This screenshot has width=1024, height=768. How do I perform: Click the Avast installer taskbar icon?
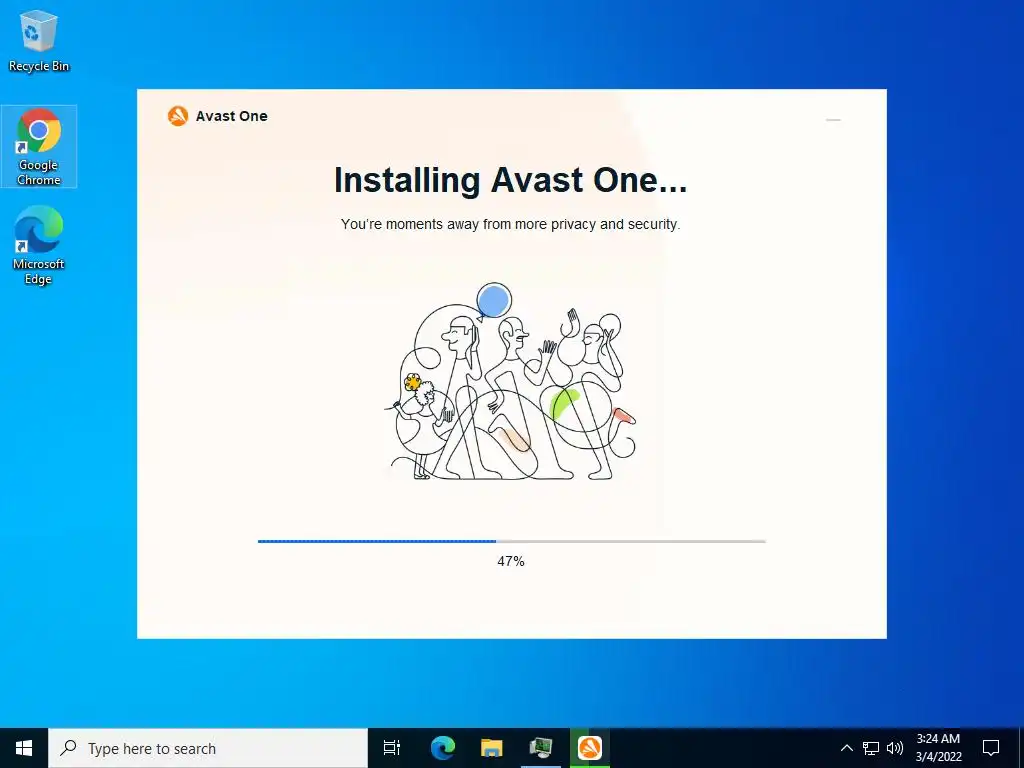pyautogui.click(x=590, y=748)
